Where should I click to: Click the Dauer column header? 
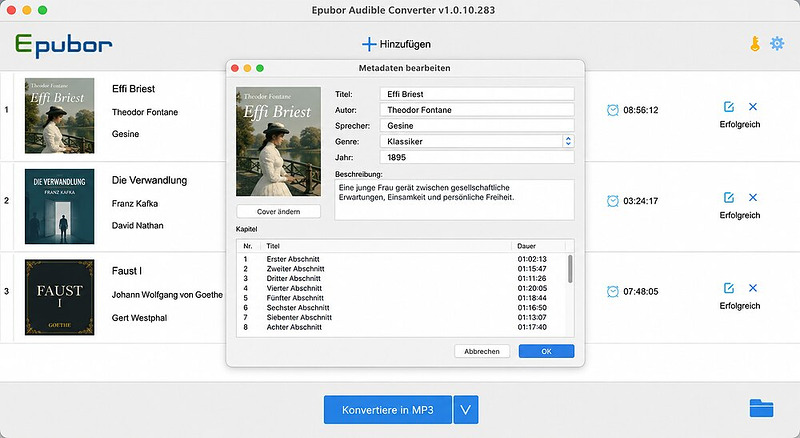tap(527, 246)
